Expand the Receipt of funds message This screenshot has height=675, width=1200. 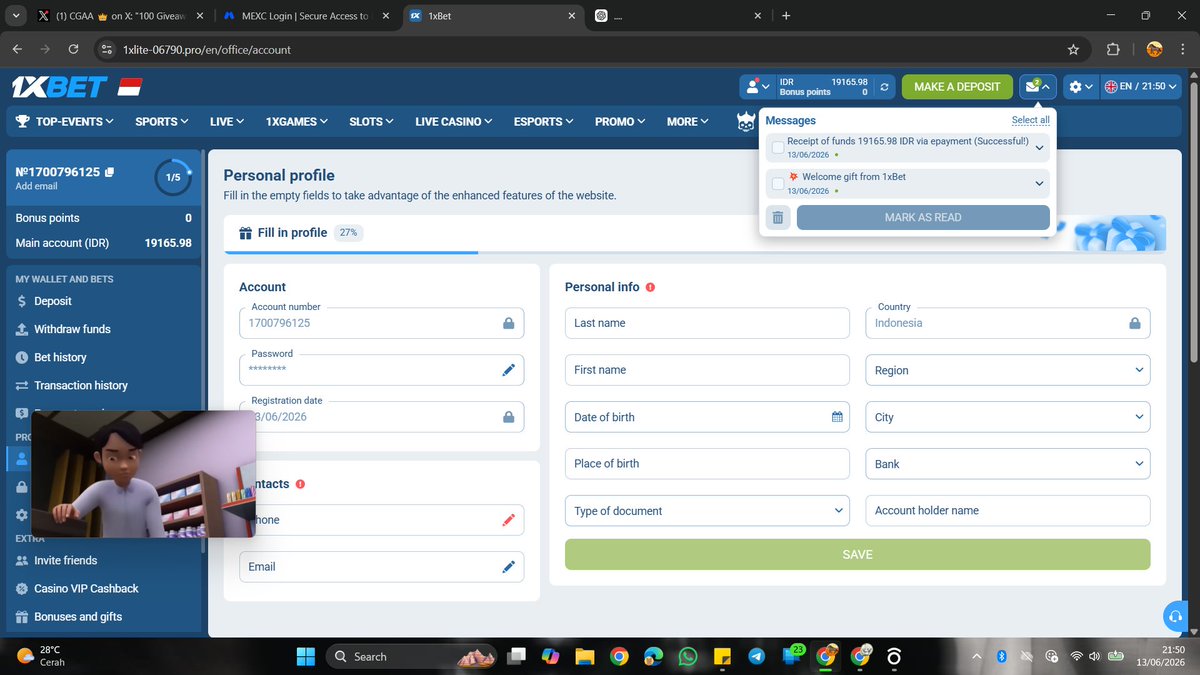pos(1039,148)
